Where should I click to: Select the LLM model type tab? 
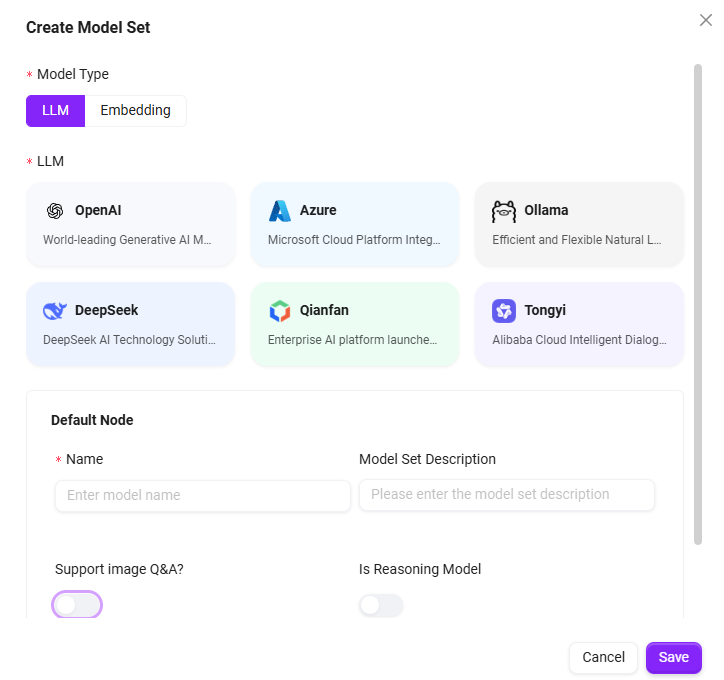tap(56, 111)
